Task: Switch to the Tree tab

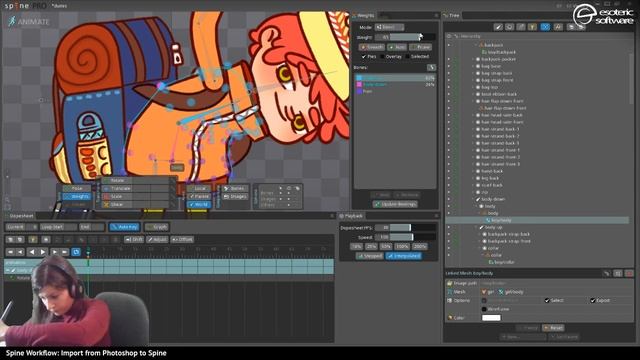Action: click(452, 16)
